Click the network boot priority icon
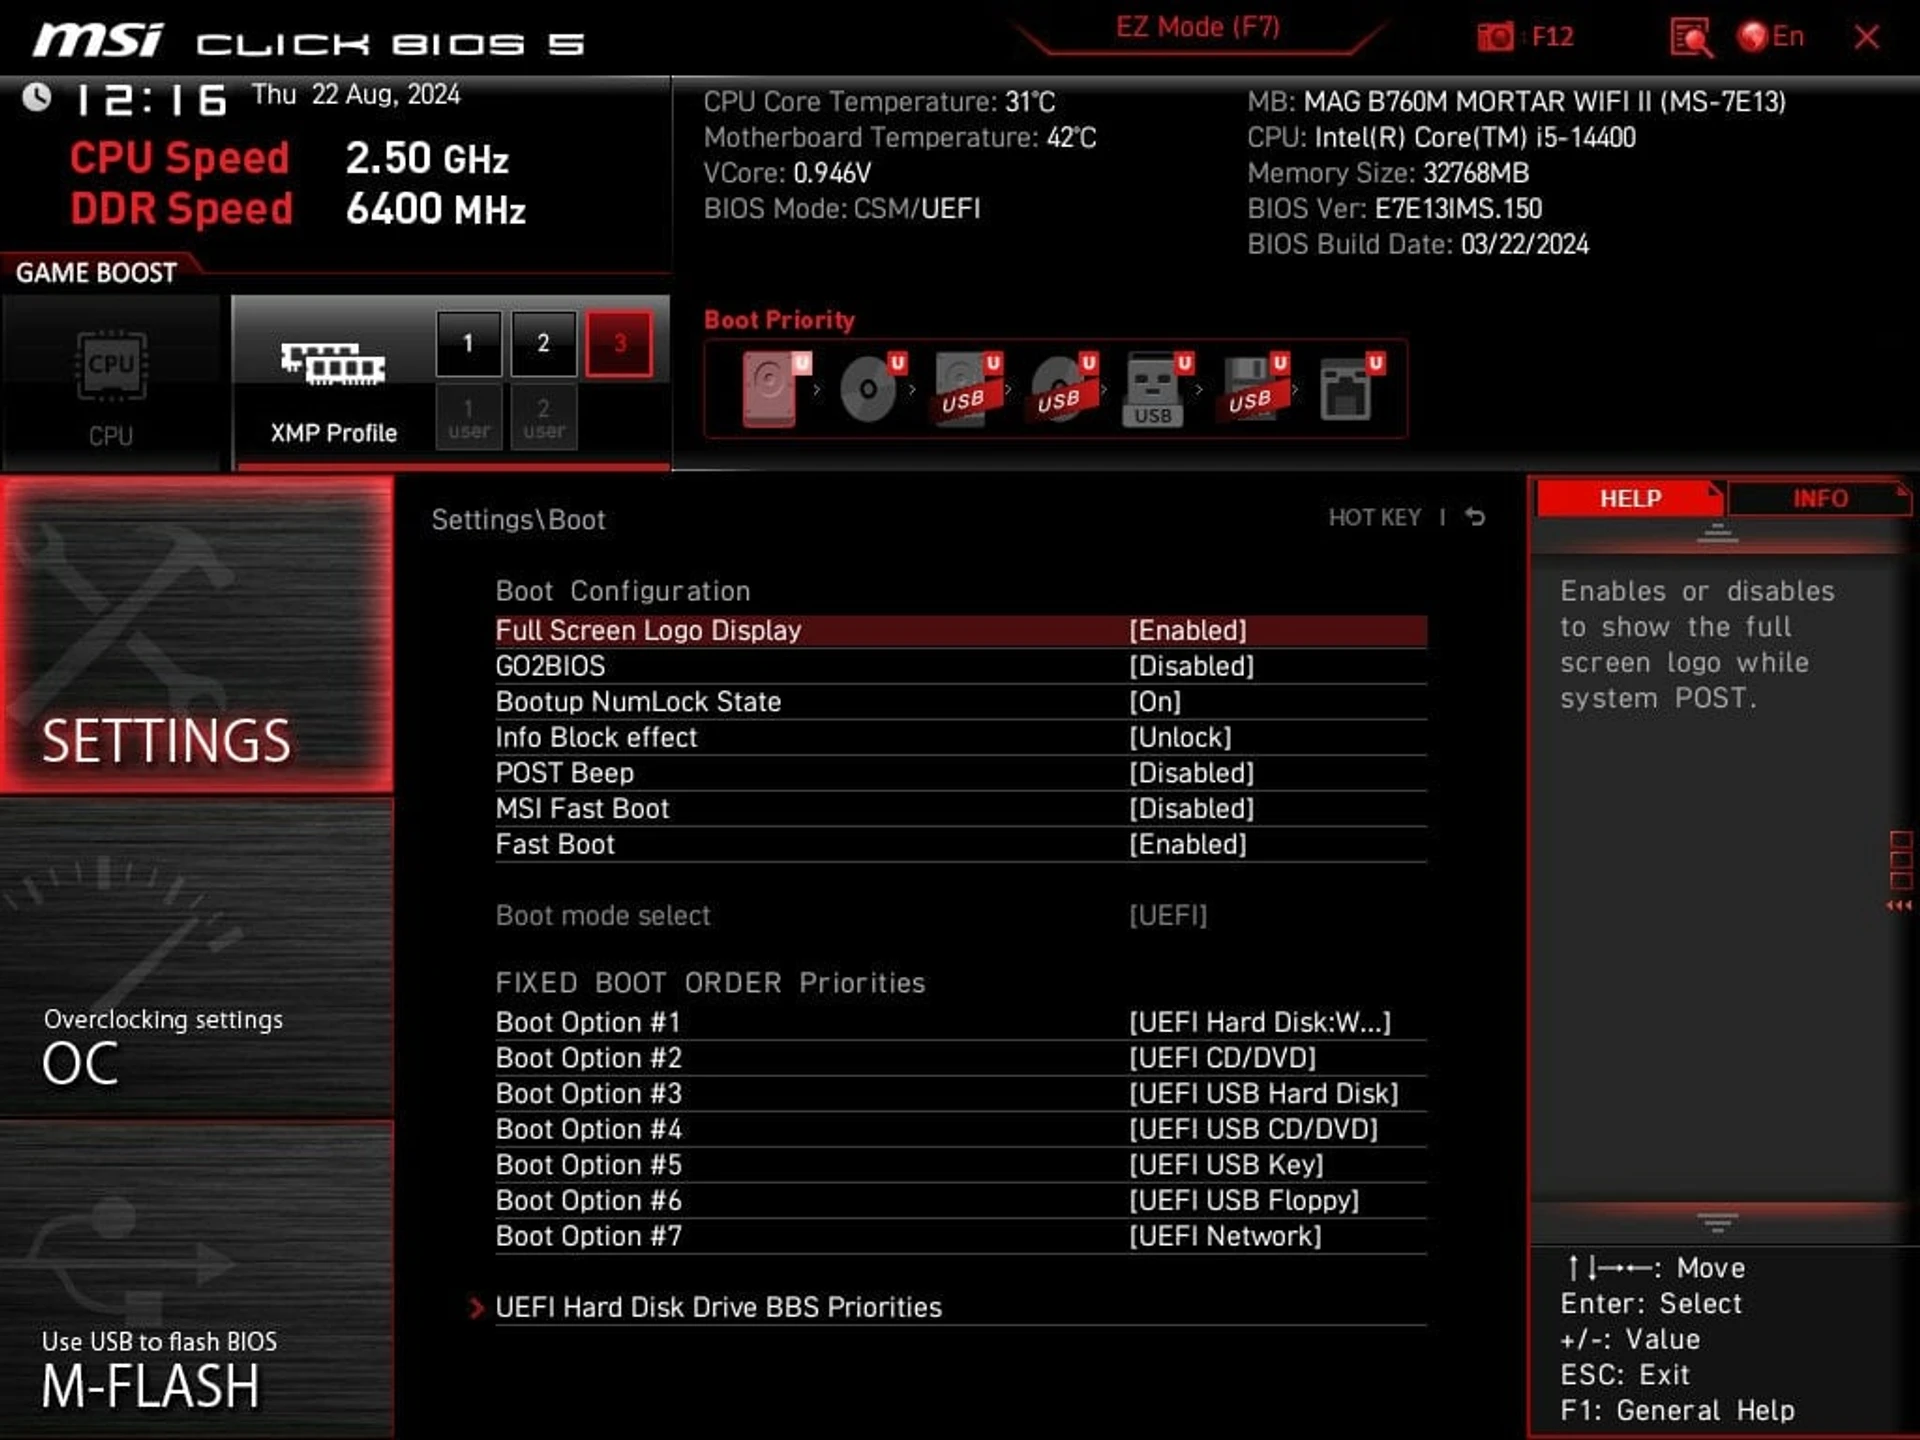1920x1440 pixels. click(1352, 389)
